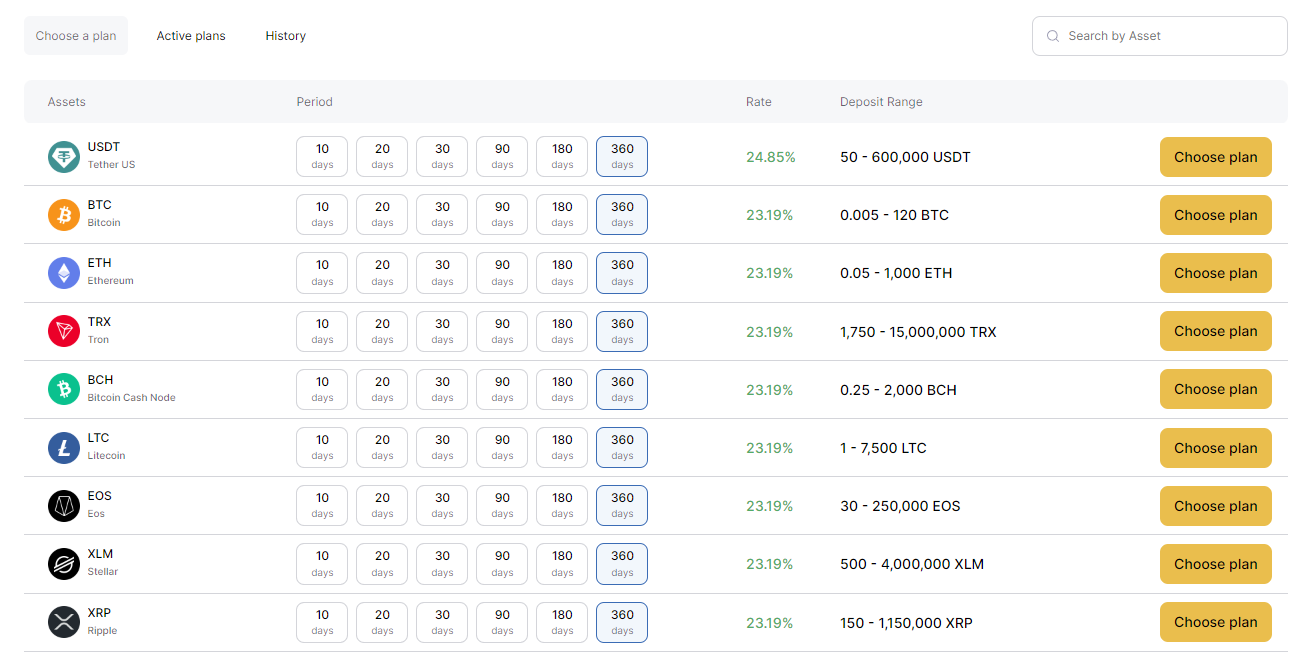Click the Ethereum asset label
The height and width of the screenshot is (653, 1290).
click(x=110, y=281)
